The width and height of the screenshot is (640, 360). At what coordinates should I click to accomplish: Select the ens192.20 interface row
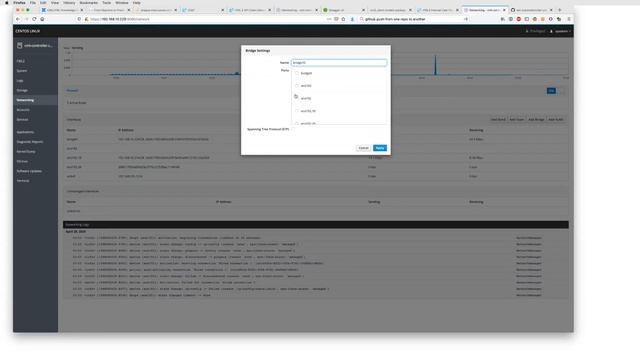click(x=316, y=167)
